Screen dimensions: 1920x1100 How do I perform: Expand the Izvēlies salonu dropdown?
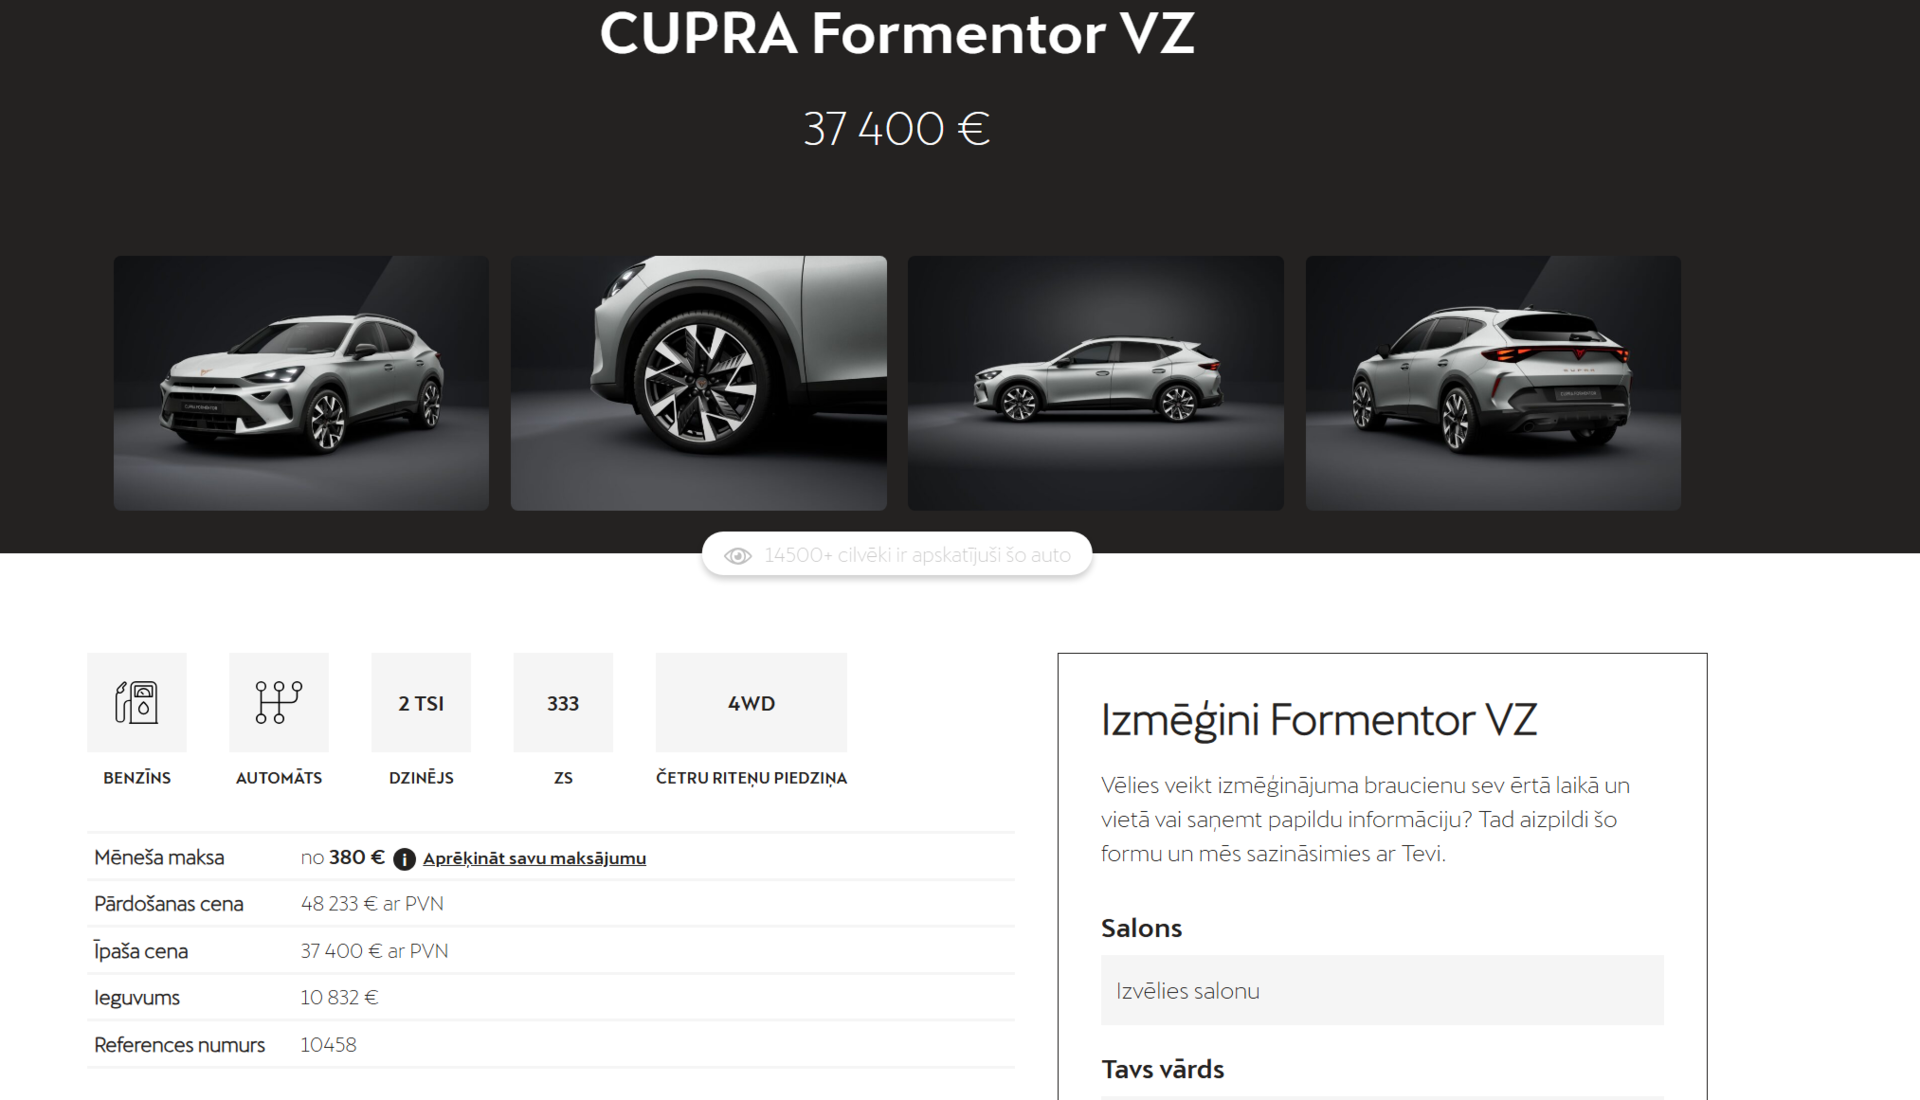click(1382, 990)
